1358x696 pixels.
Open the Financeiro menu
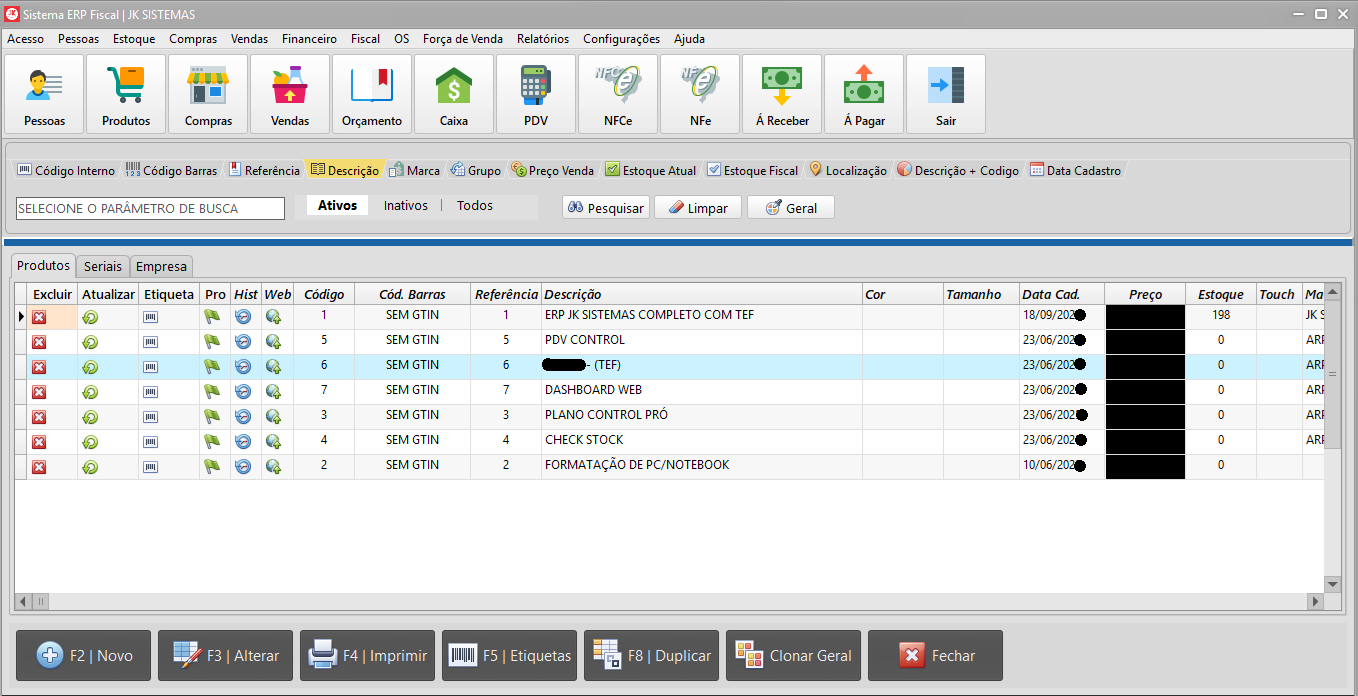[x=309, y=39]
